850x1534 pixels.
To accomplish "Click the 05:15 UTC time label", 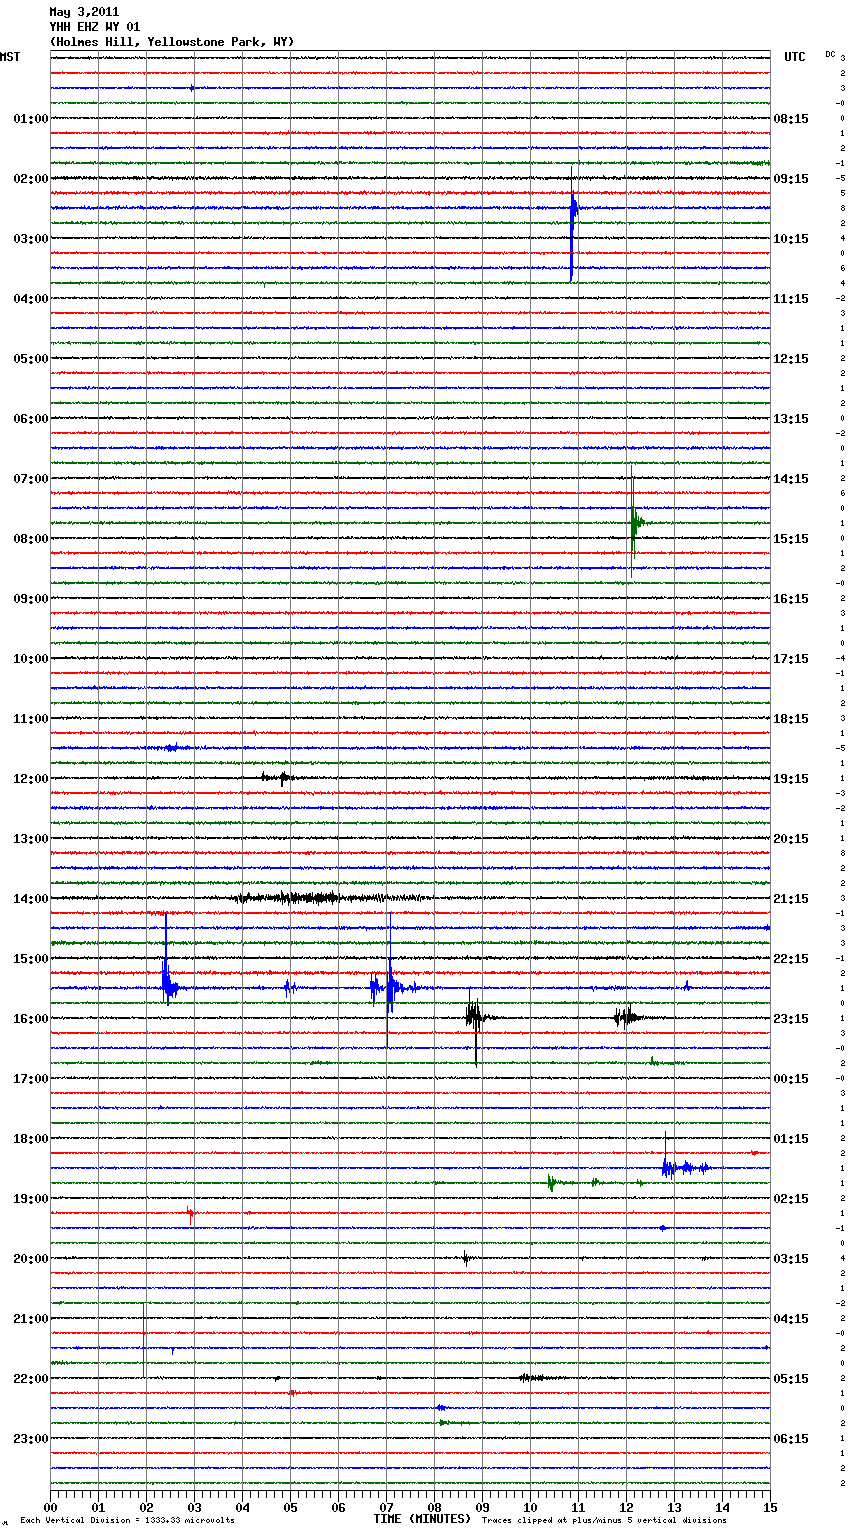I will [x=791, y=1379].
